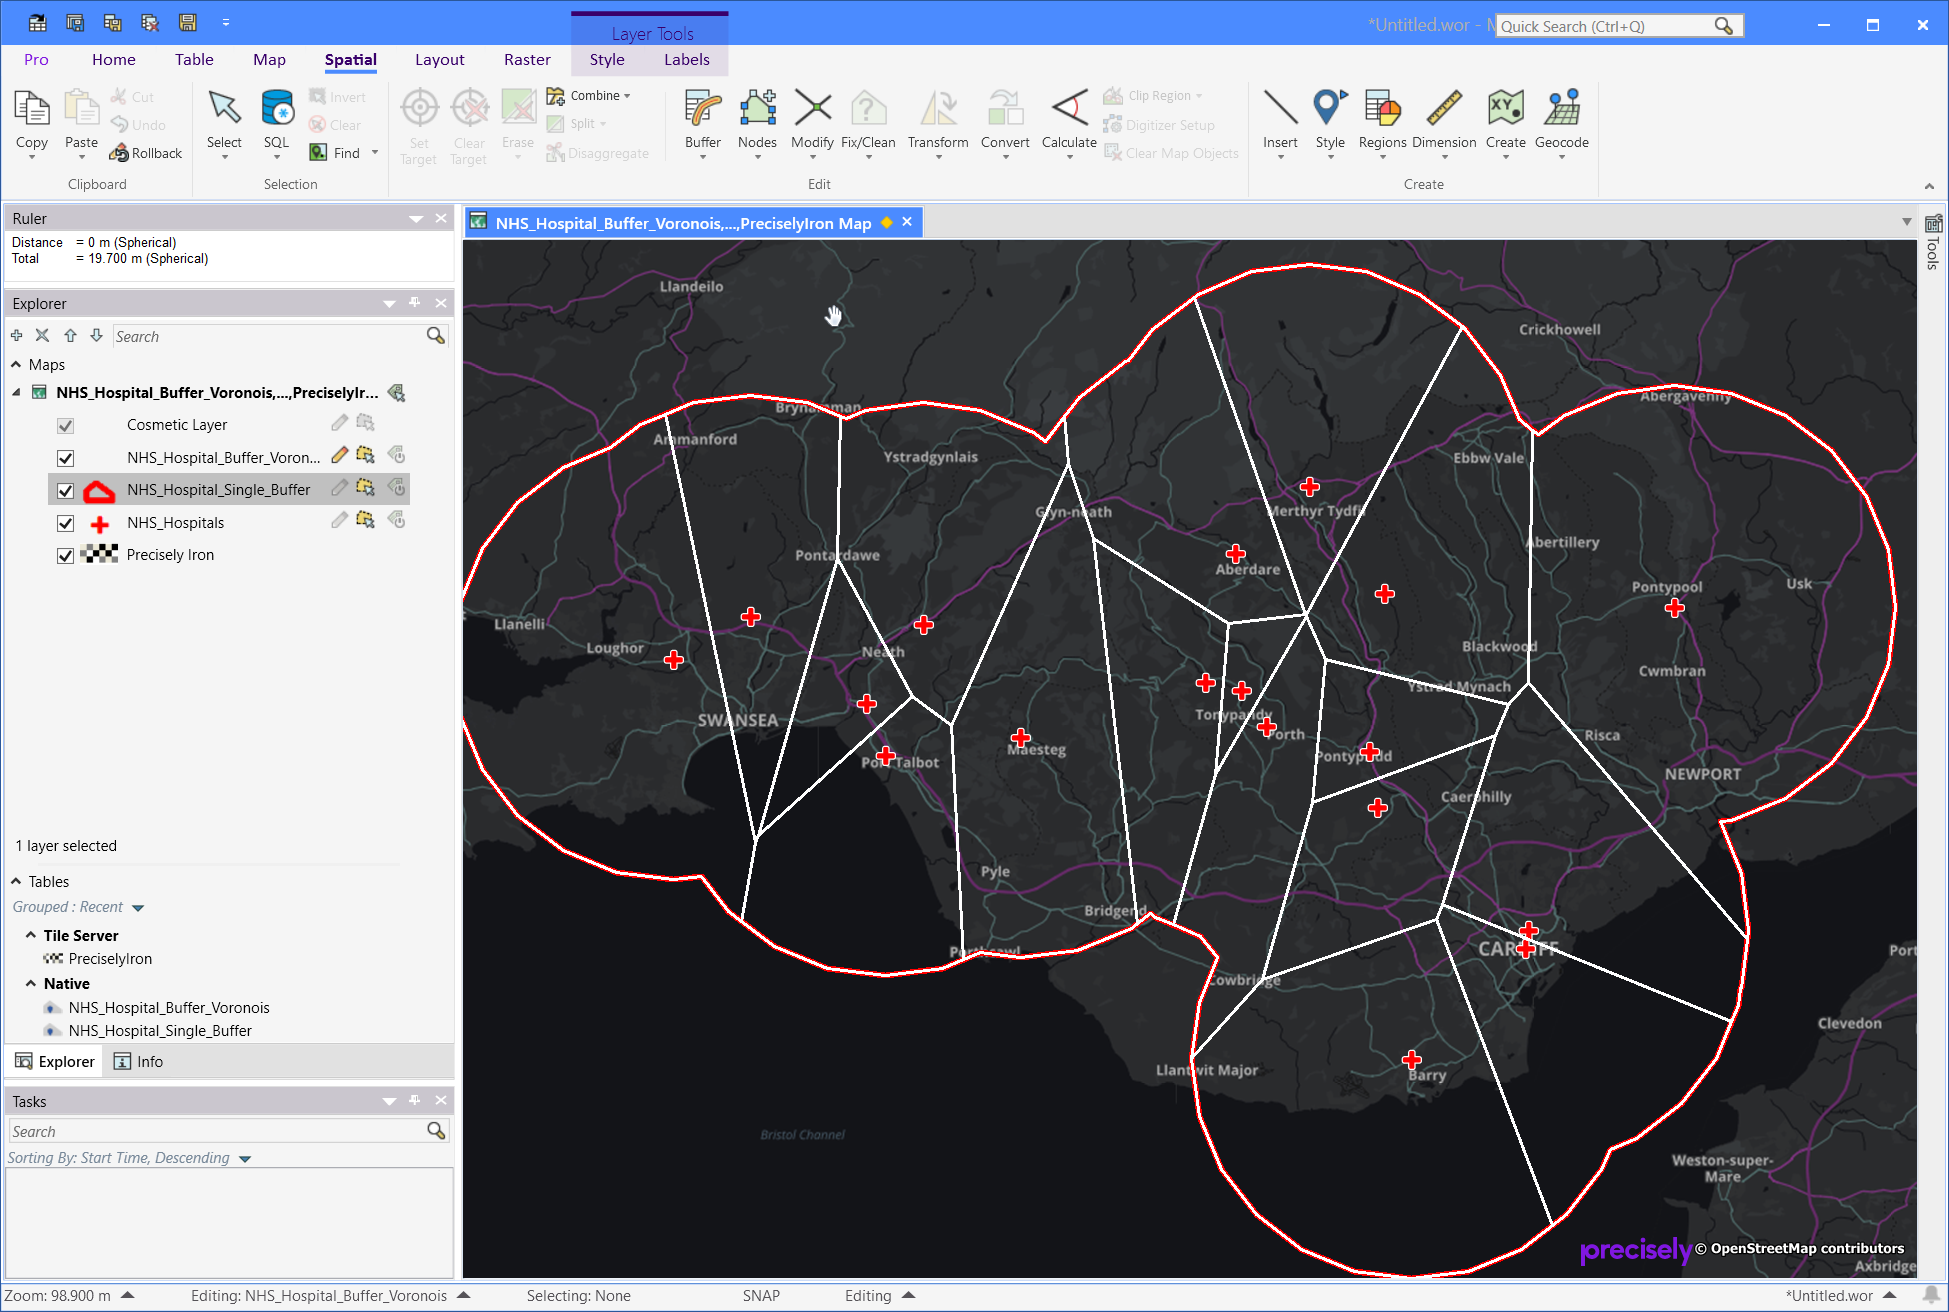Toggle NHS_Hospitals layer visibility checkbox
The width and height of the screenshot is (1949, 1312).
pos(65,523)
